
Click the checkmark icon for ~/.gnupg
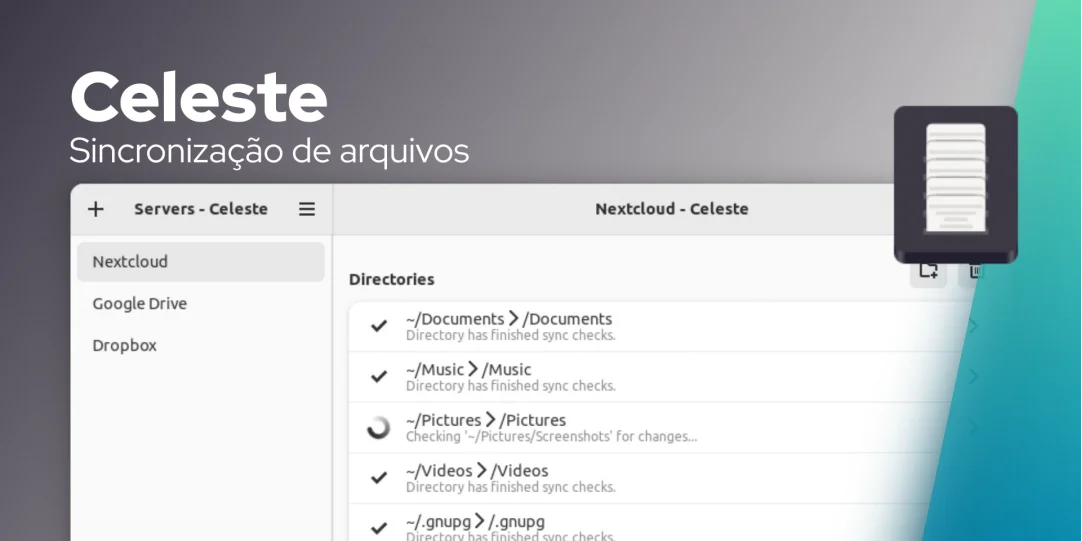379,528
